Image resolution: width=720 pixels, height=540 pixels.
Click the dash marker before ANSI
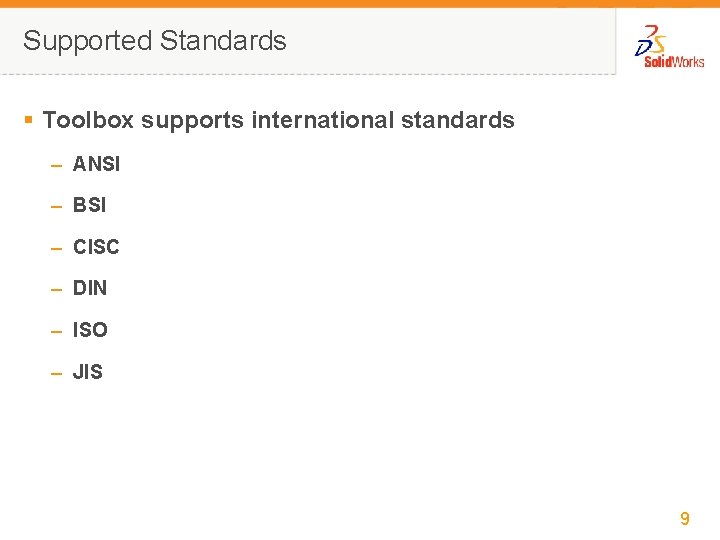coord(57,165)
